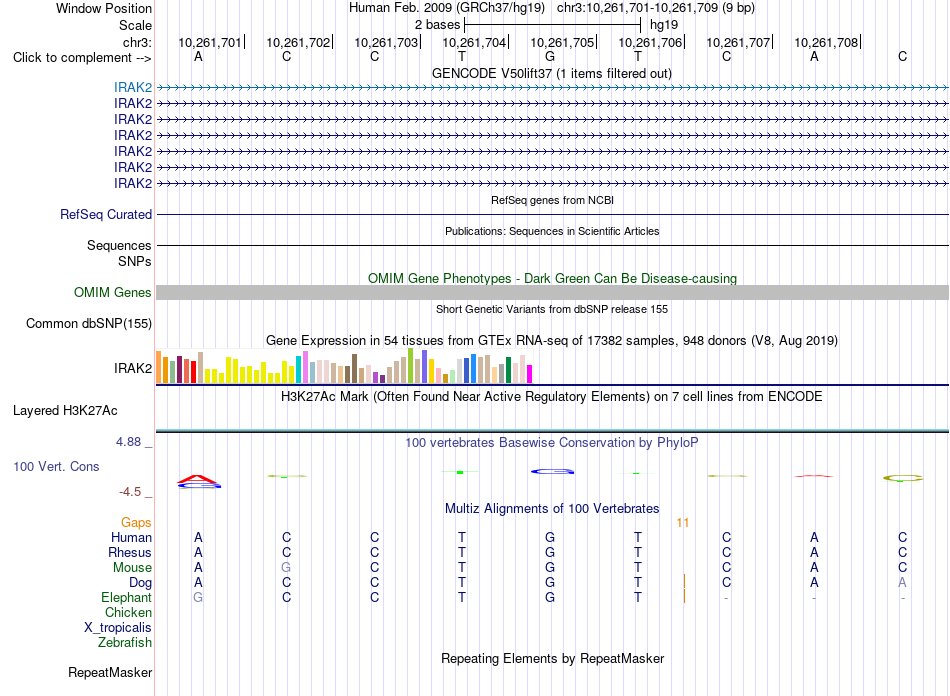This screenshot has width=950, height=696.
Task: Click the 100 Vert. Cons track label
Action: coord(56,466)
